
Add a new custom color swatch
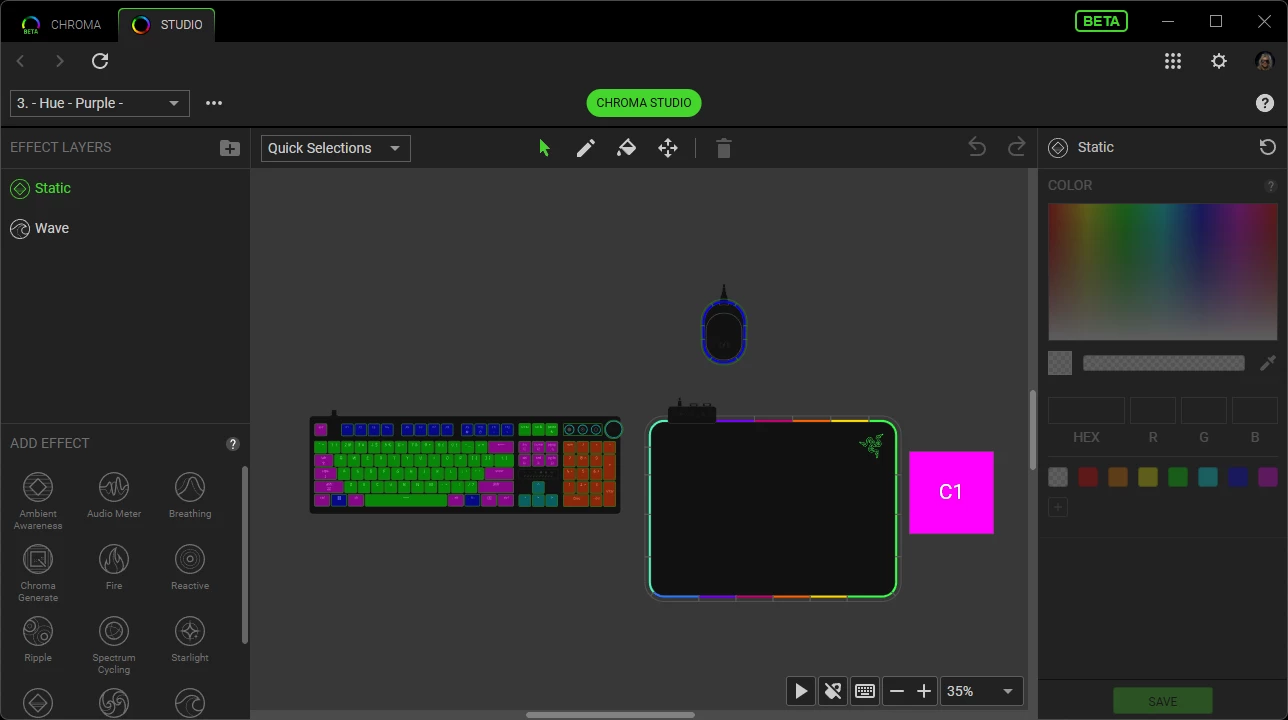[x=1058, y=508]
